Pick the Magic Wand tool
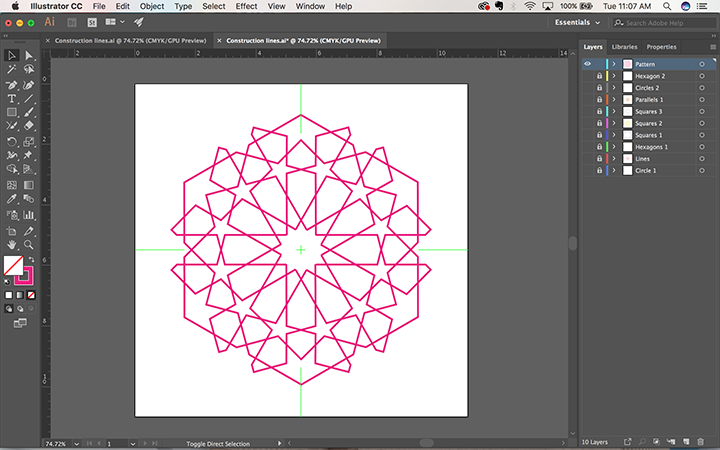 [x=11, y=69]
